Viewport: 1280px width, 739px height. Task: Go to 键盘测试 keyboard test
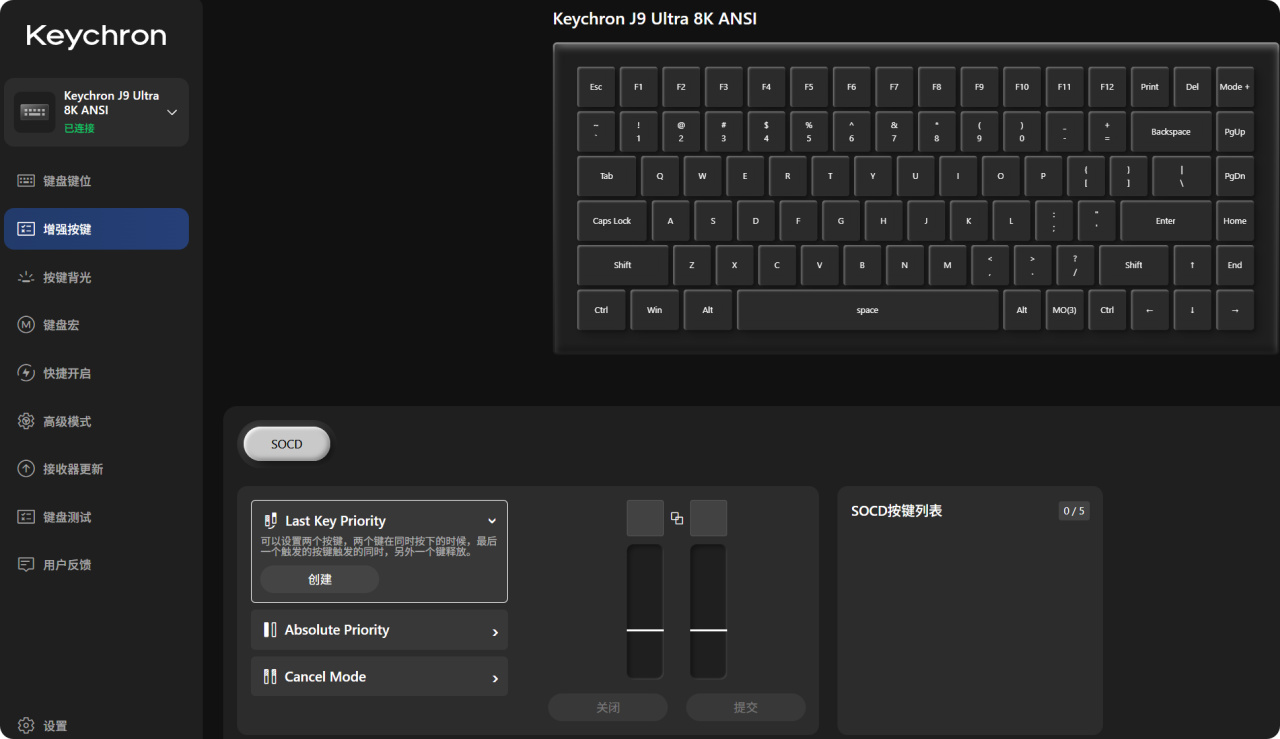pos(96,517)
